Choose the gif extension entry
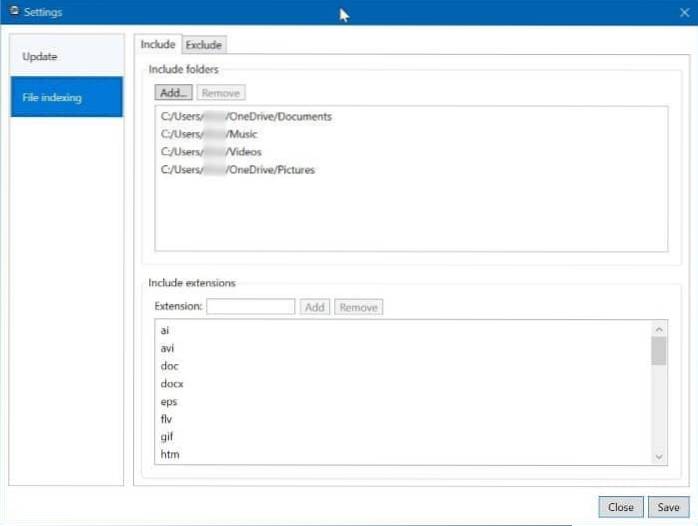The image size is (698, 526). coord(167,437)
